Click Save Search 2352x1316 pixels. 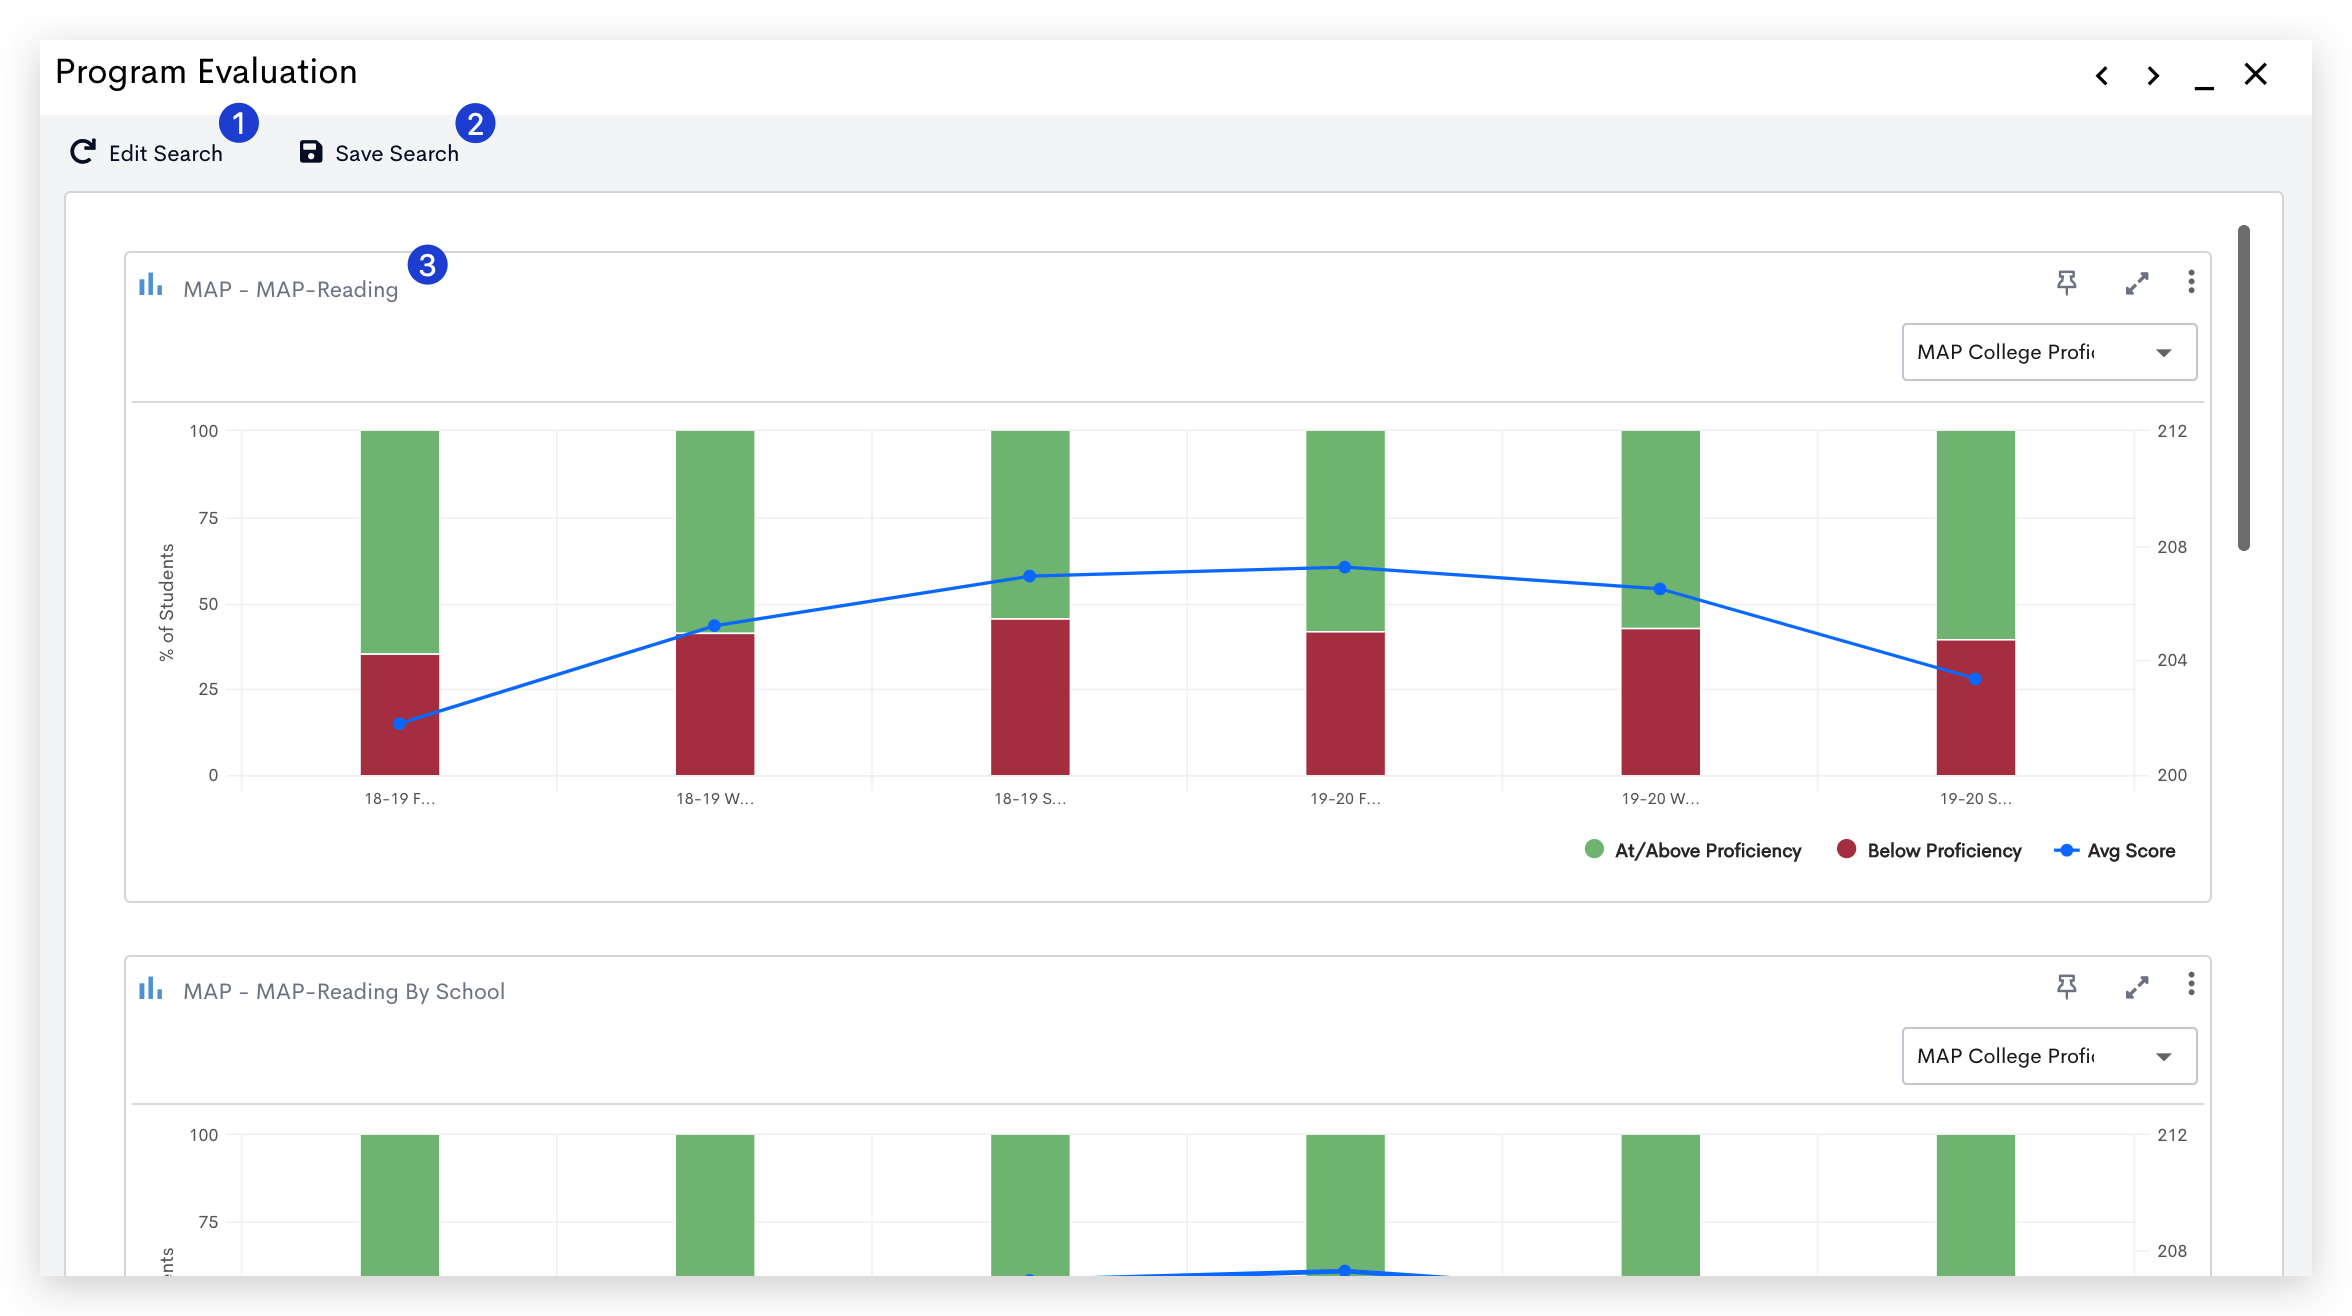(379, 152)
